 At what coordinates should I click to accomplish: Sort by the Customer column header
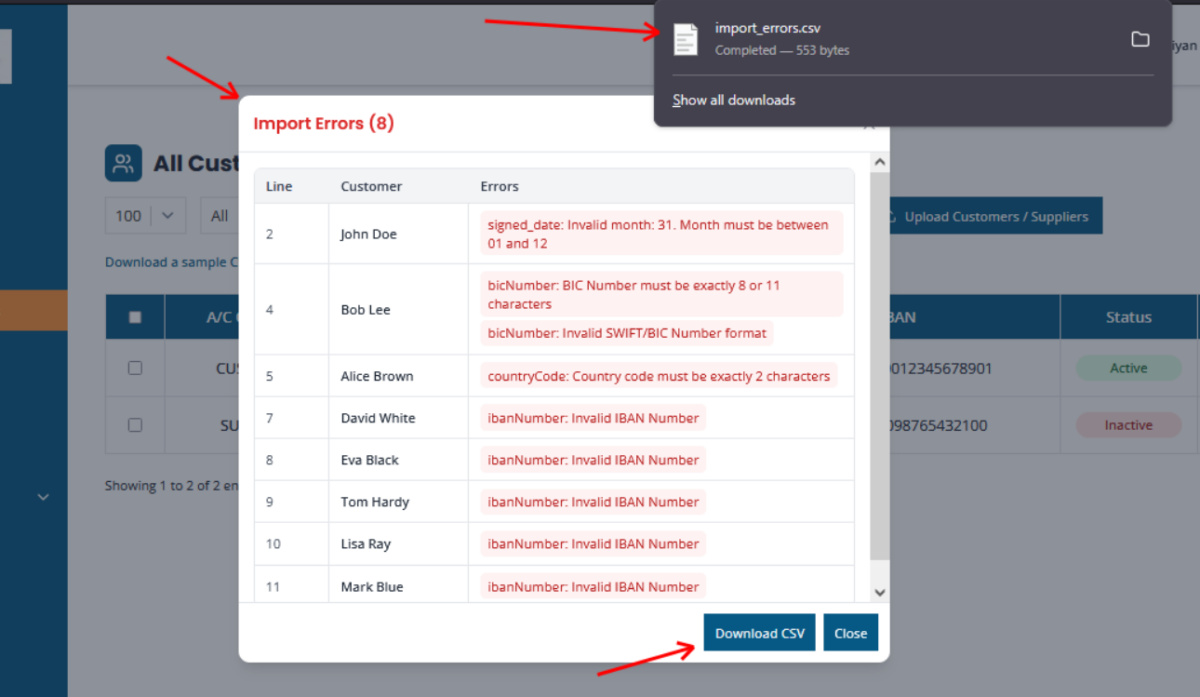click(x=371, y=186)
